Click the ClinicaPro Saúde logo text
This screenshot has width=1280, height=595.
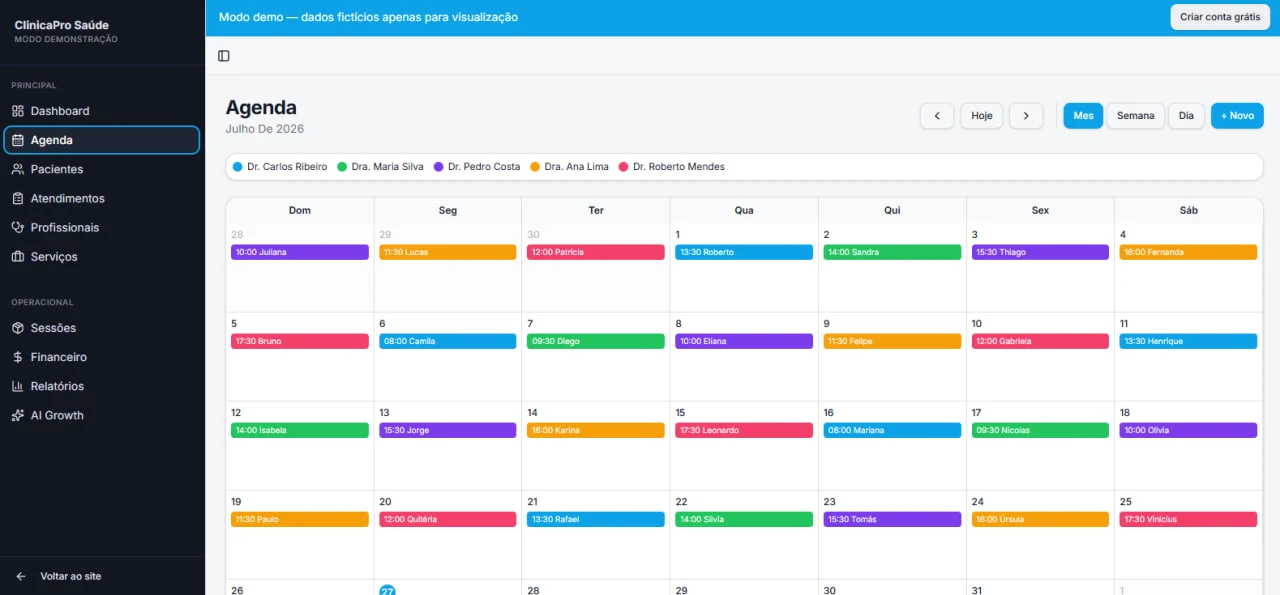[62, 24]
